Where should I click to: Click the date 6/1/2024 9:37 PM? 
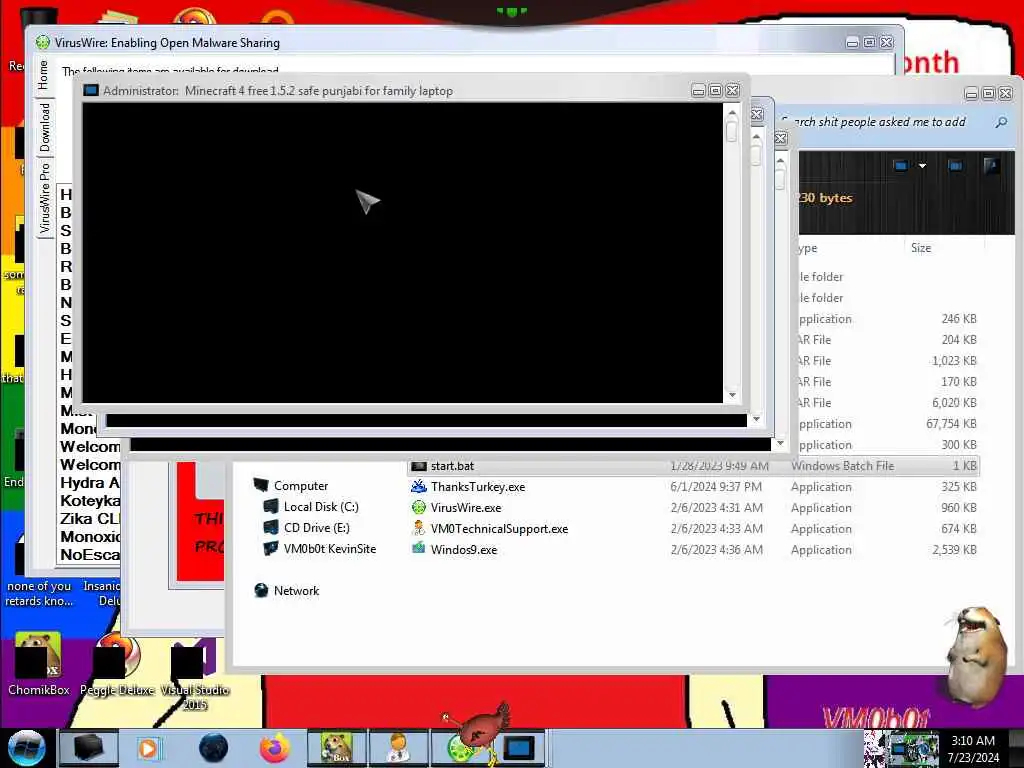(716, 487)
